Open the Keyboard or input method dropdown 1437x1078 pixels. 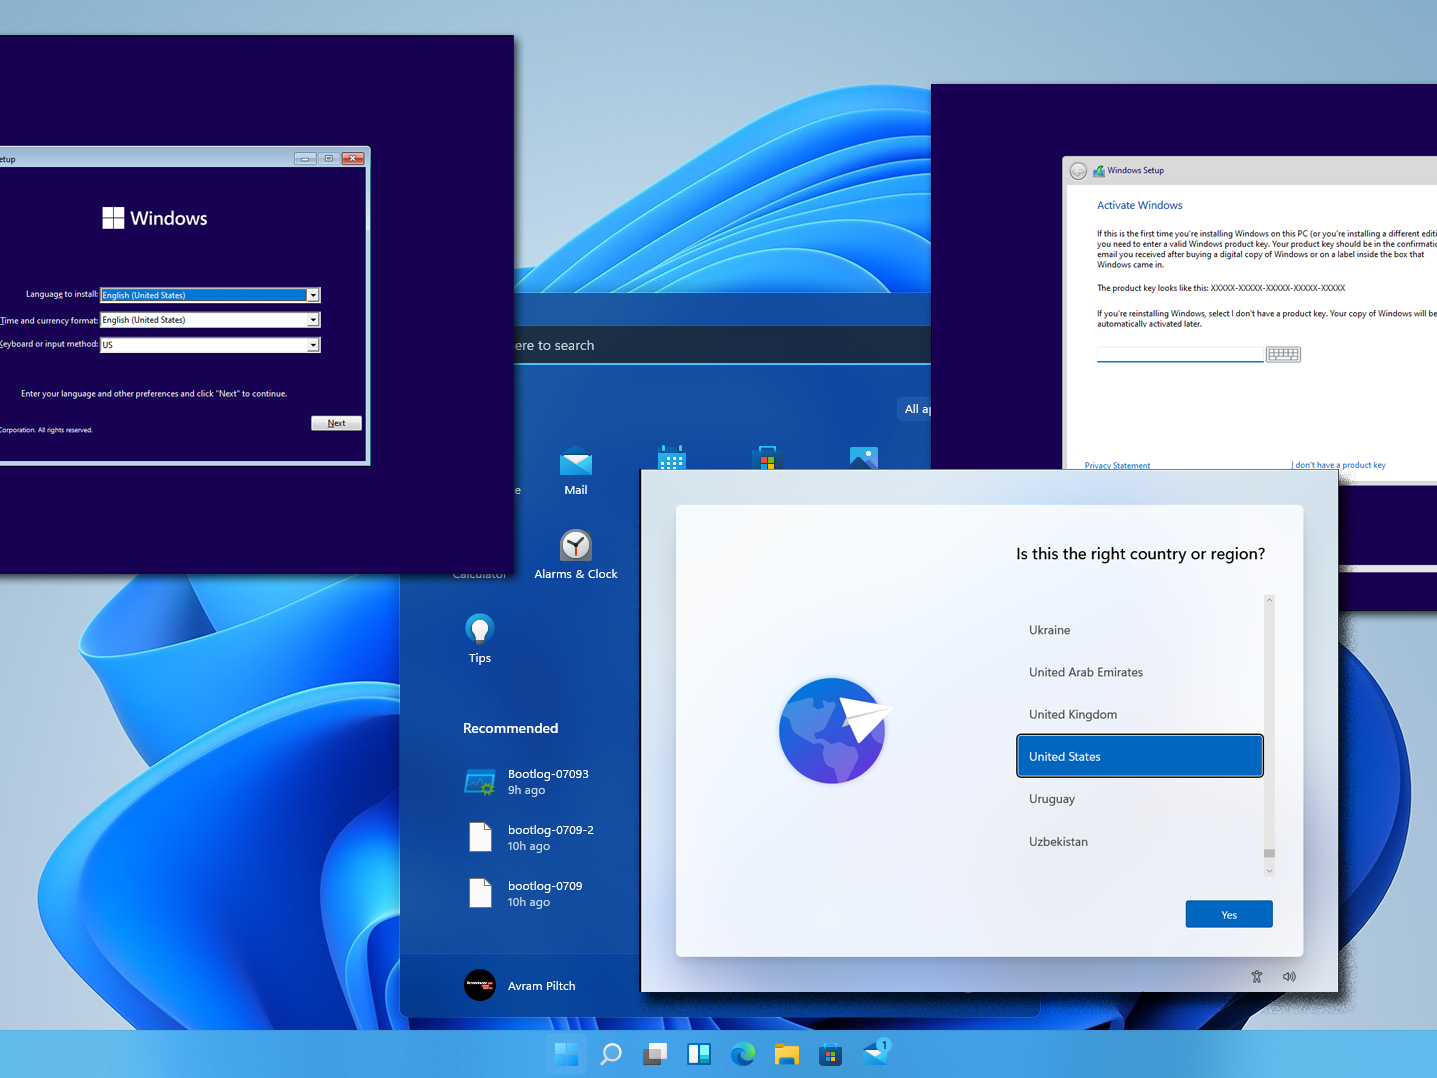pyautogui.click(x=313, y=344)
